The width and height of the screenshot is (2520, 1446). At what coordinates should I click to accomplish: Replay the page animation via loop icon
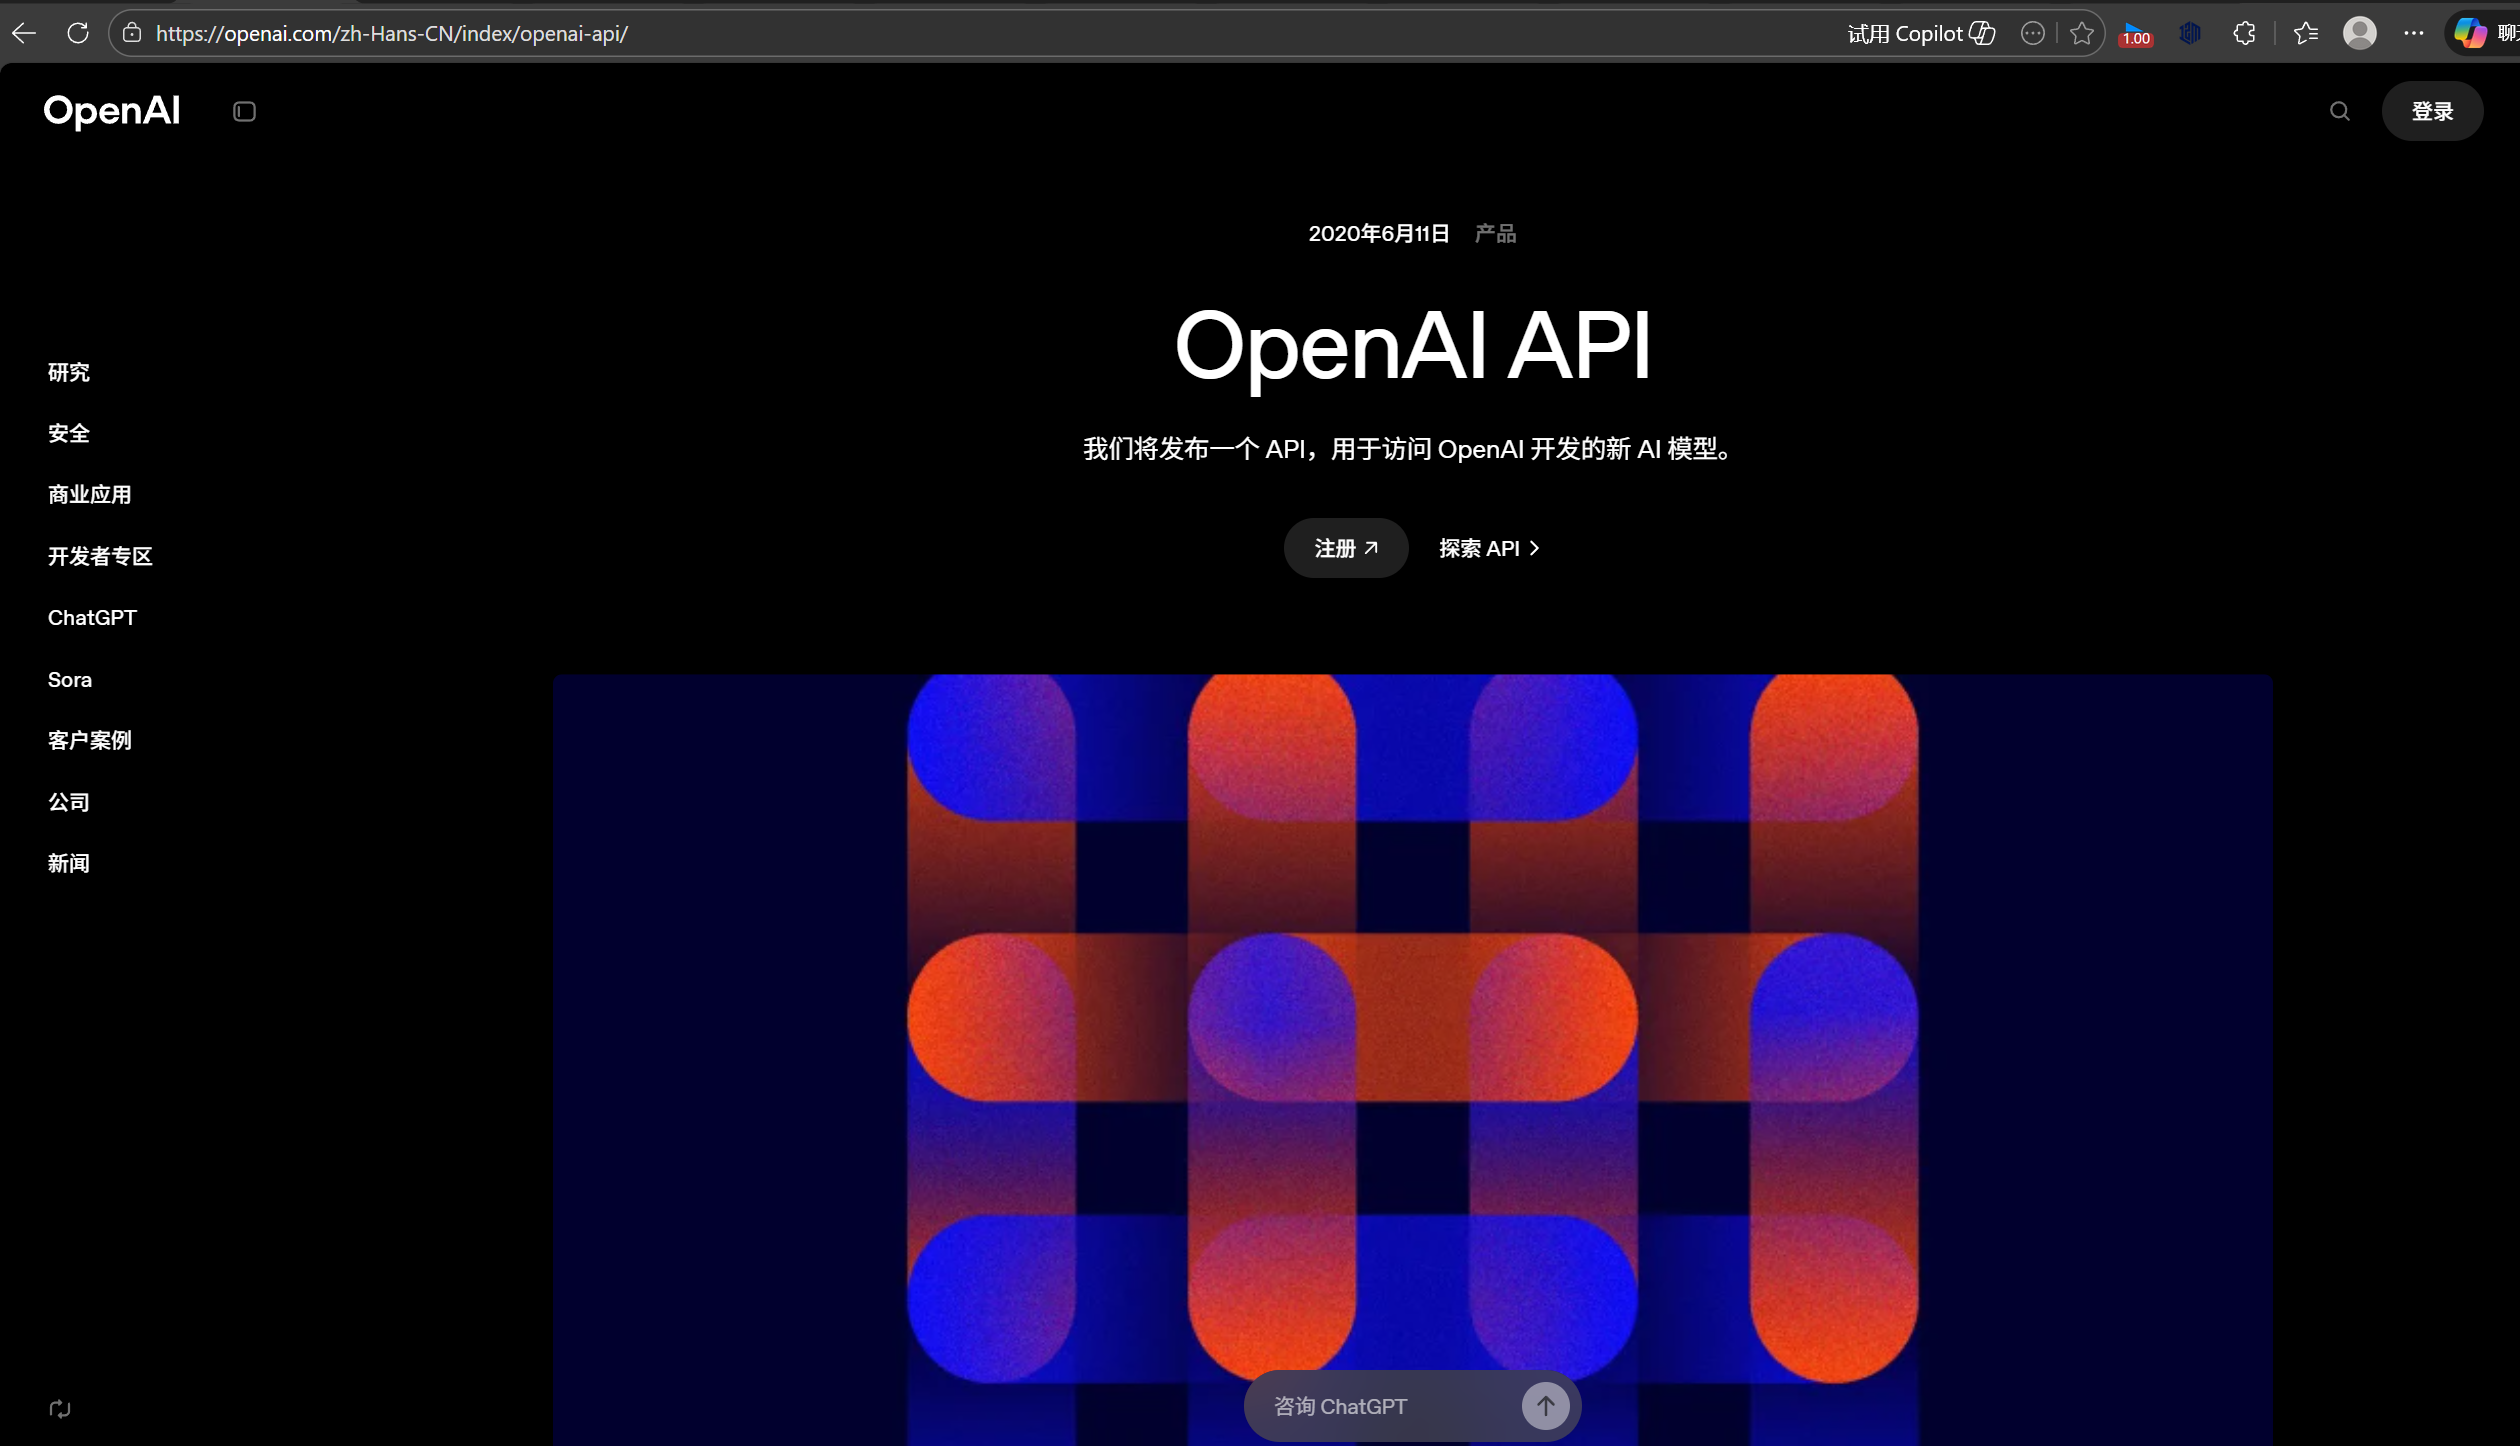[x=59, y=1408]
